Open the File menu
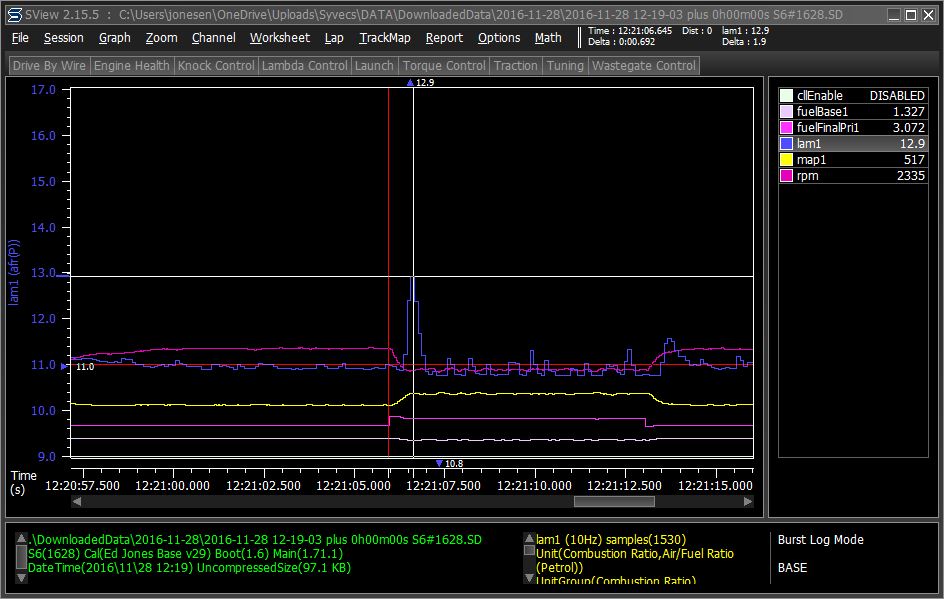The width and height of the screenshot is (944, 599). pyautogui.click(x=20, y=38)
